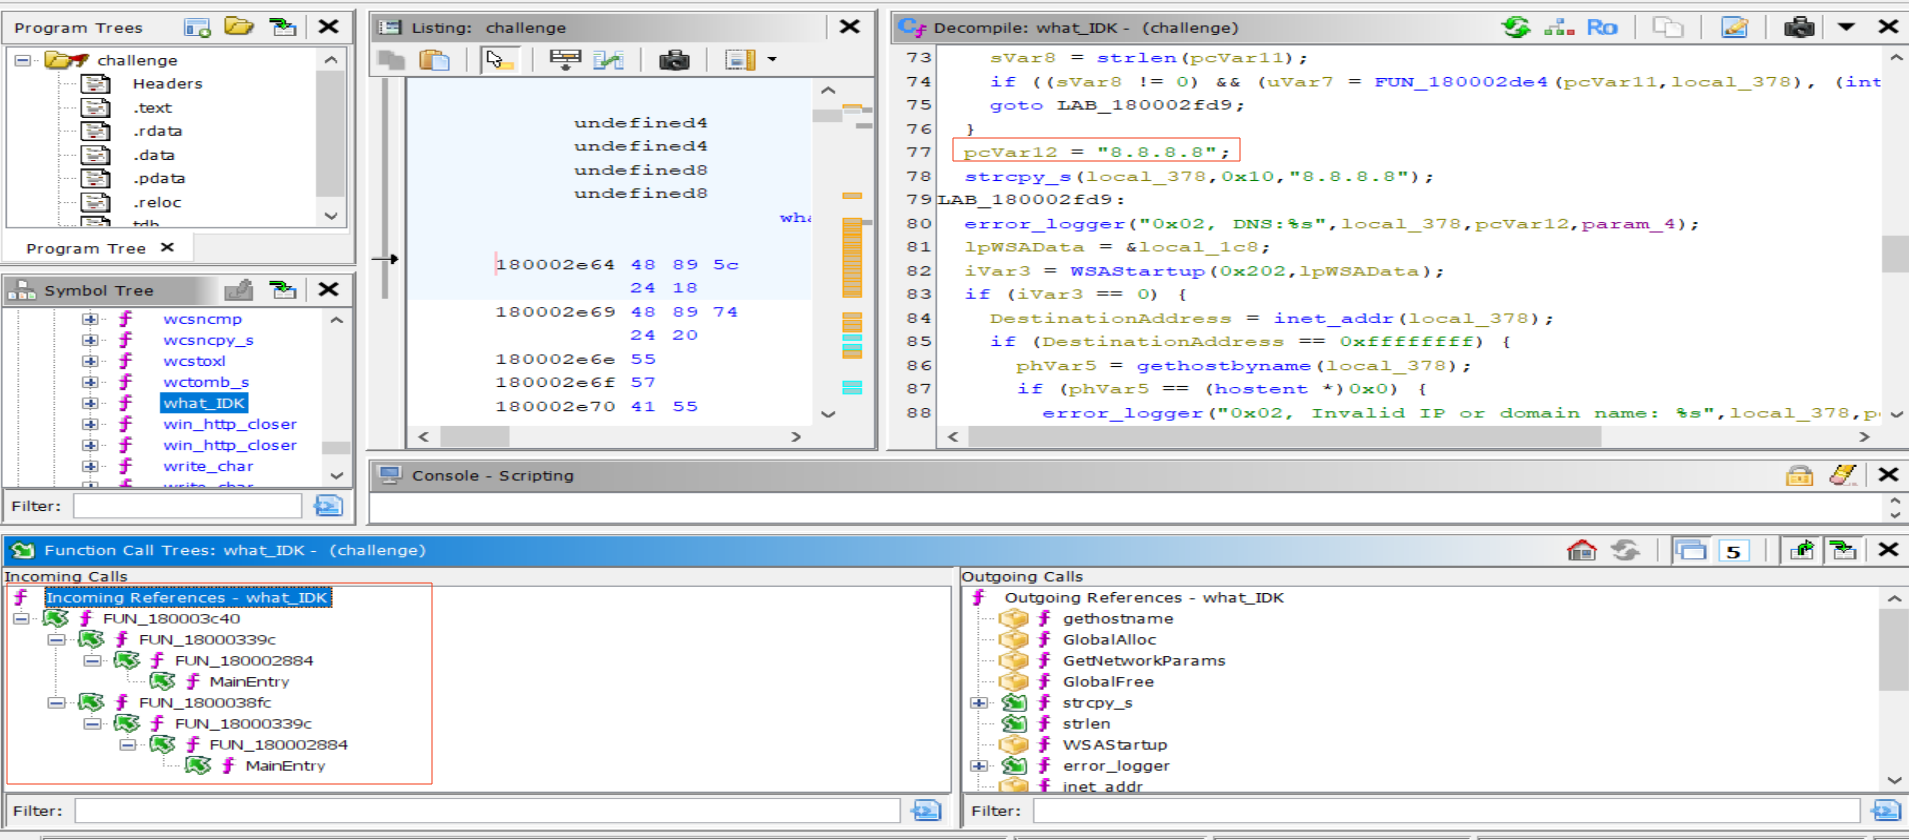Click the create-symbol icon in Symbol Tree header
The height and width of the screenshot is (840, 1909).
coord(239,290)
